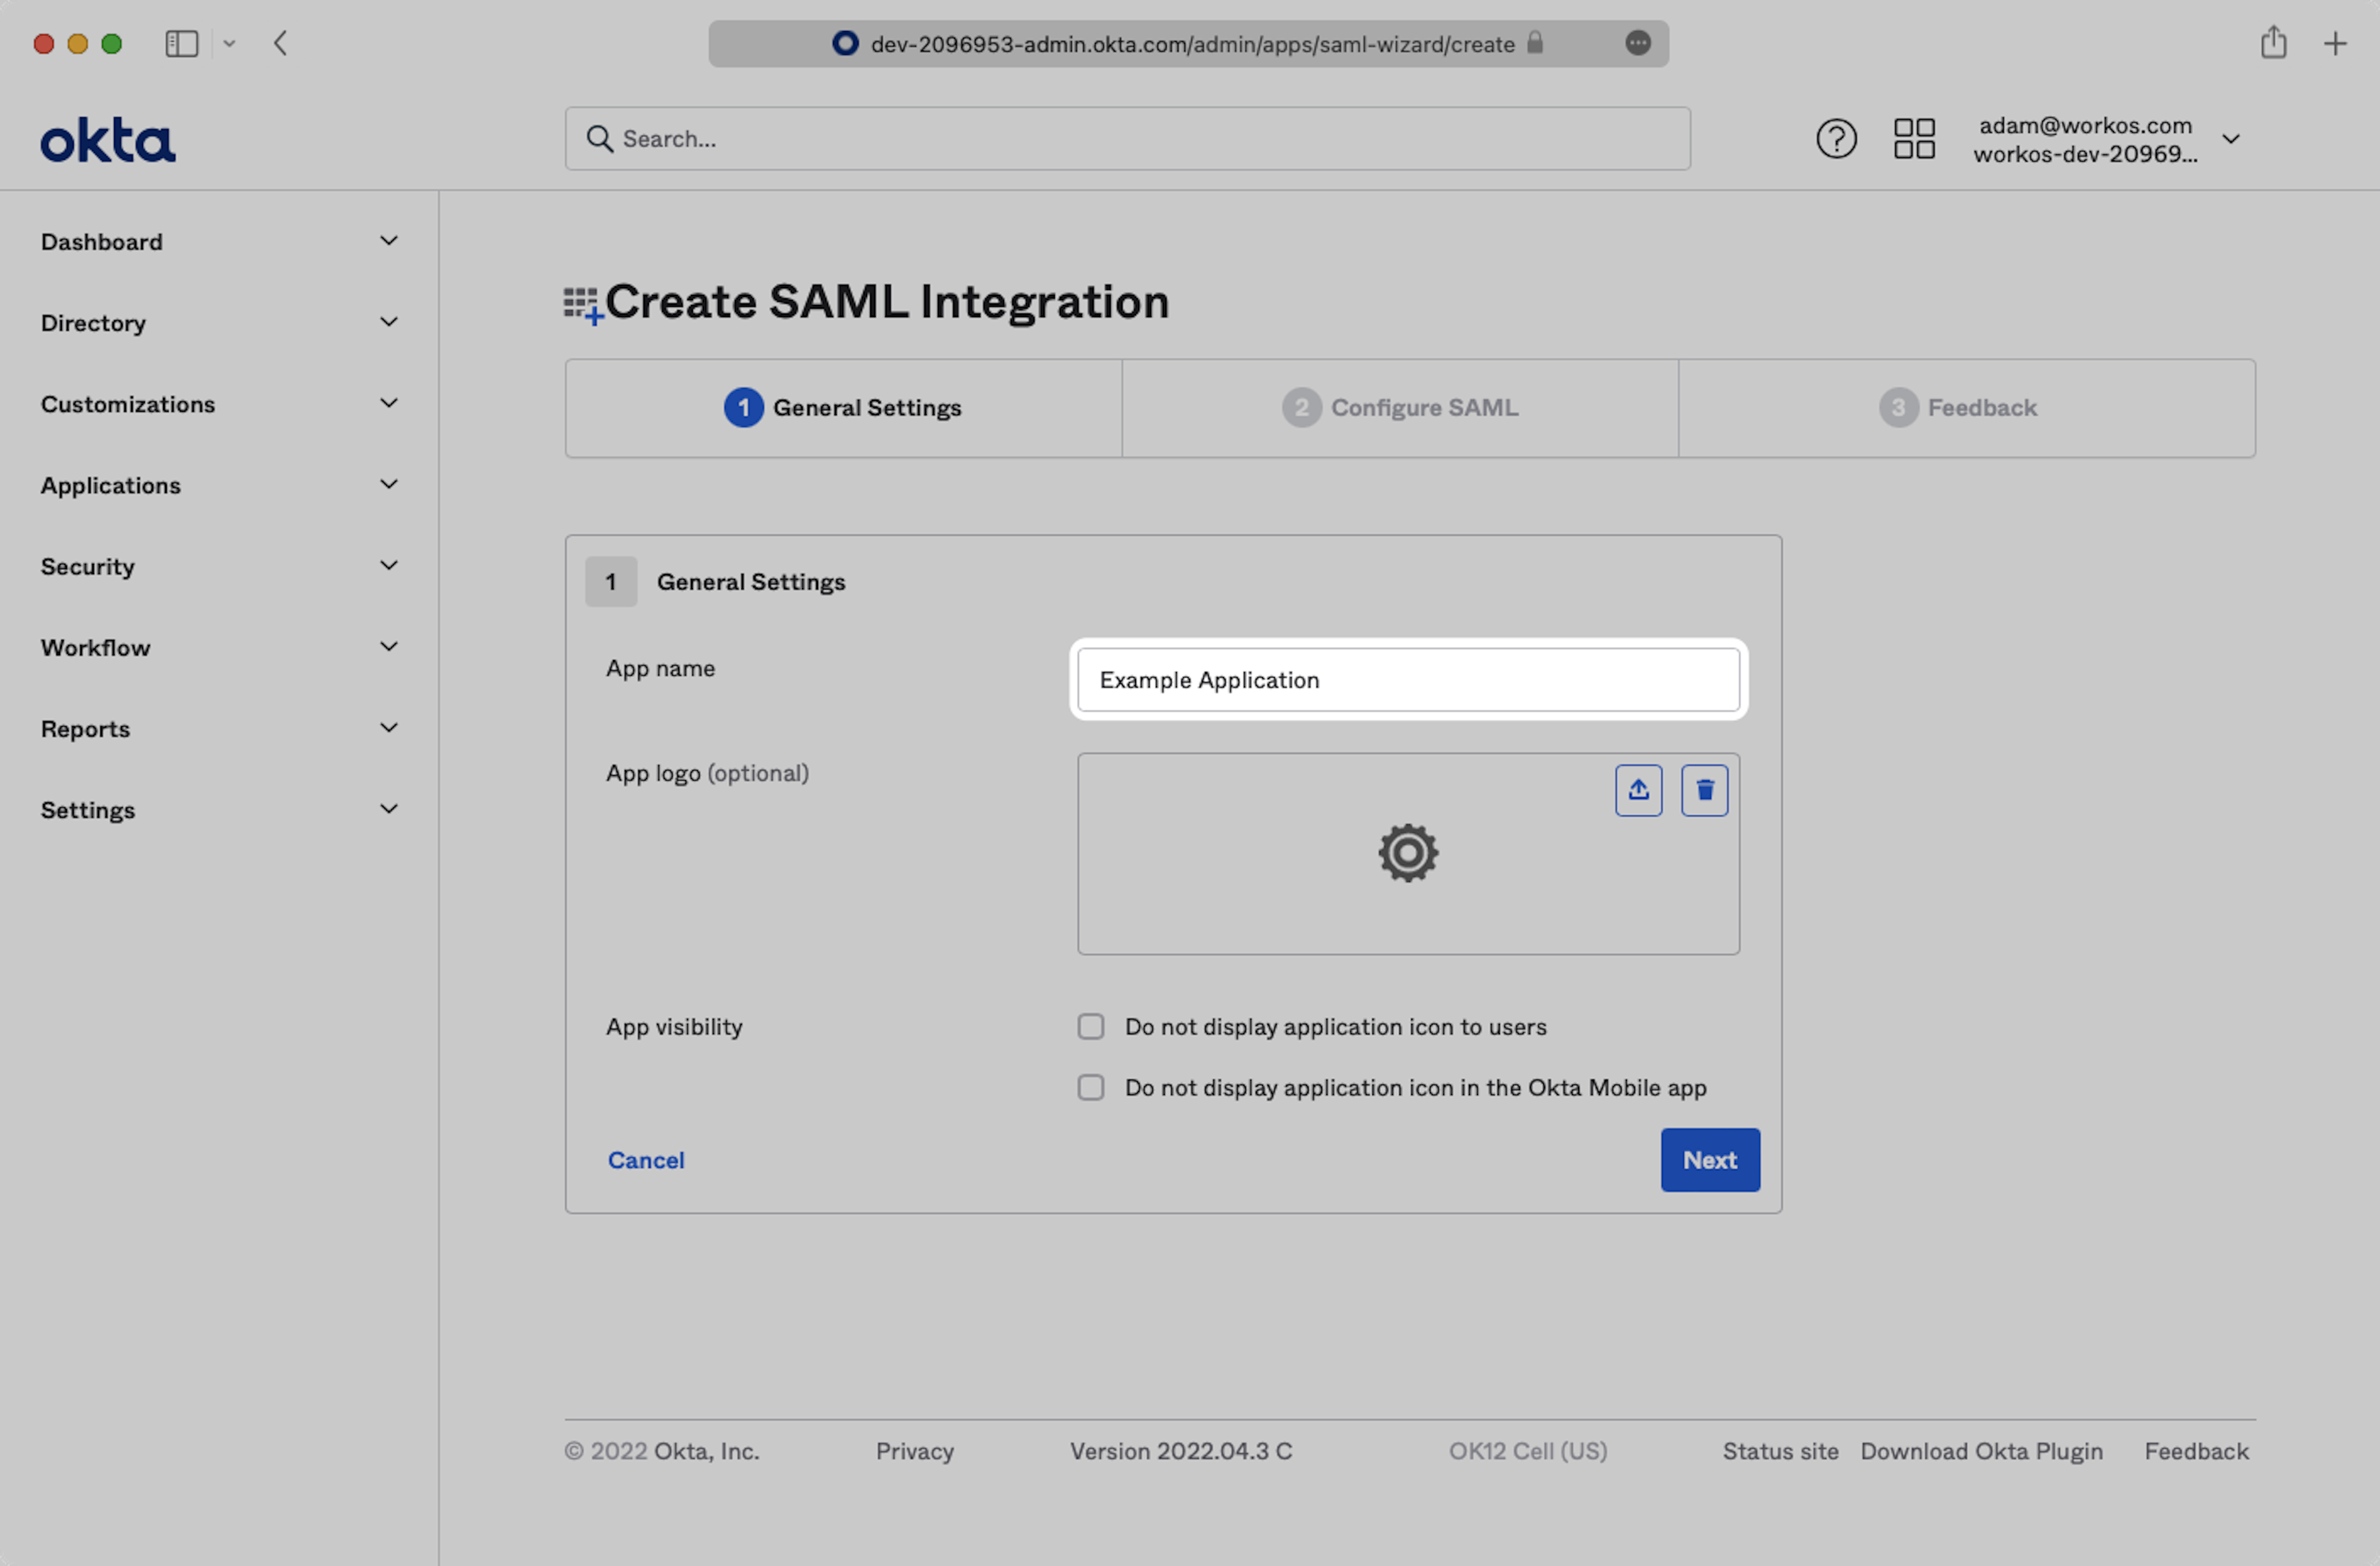Viewport: 2380px width, 1566px height.
Task: Click the upload logo icon
Action: coord(1638,790)
